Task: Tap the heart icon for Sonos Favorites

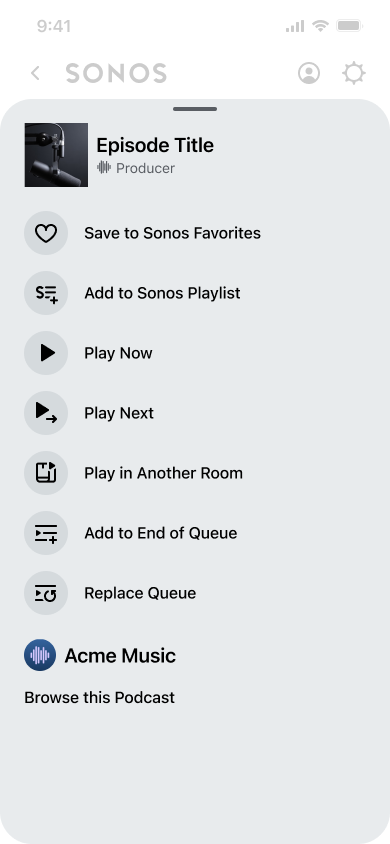Action: [x=46, y=233]
